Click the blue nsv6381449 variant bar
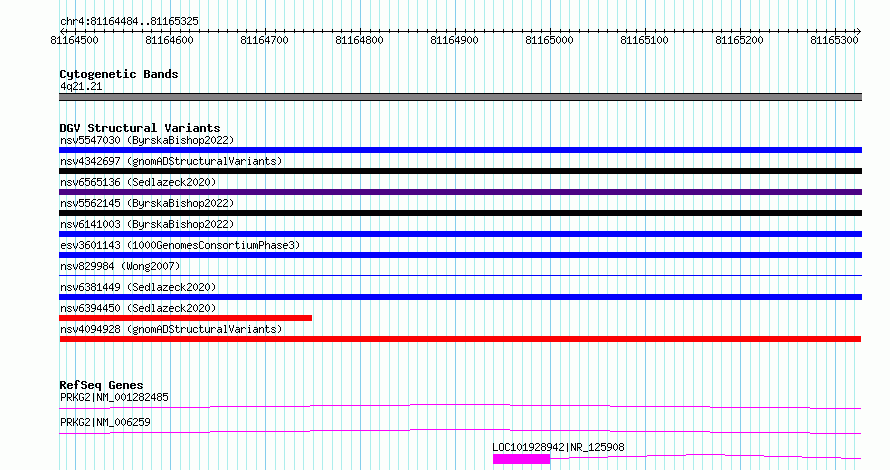Screen dimensions: 890x470 coord(460,297)
